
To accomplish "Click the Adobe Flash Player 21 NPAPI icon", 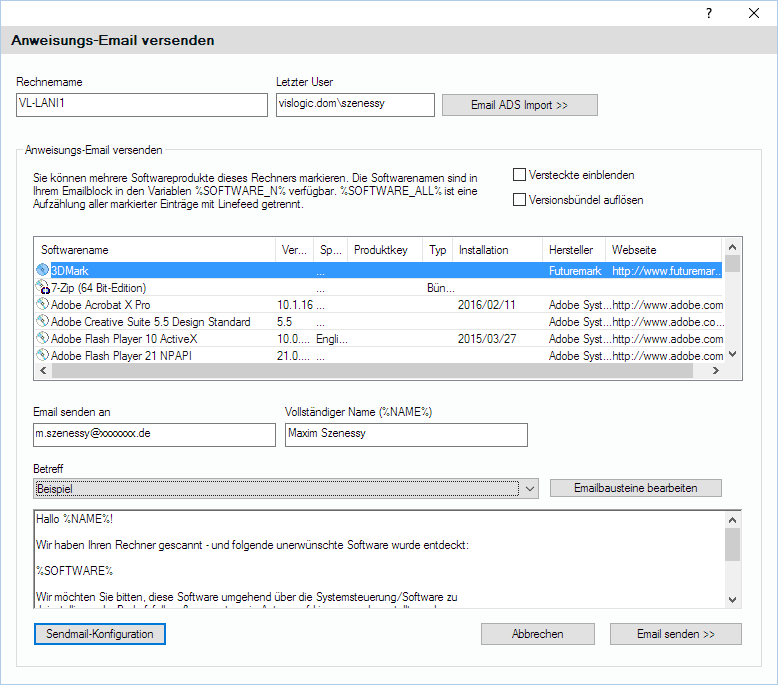I will coord(43,355).
